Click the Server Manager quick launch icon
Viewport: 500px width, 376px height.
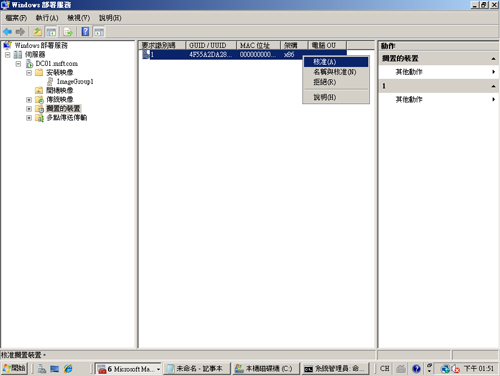[x=42, y=368]
